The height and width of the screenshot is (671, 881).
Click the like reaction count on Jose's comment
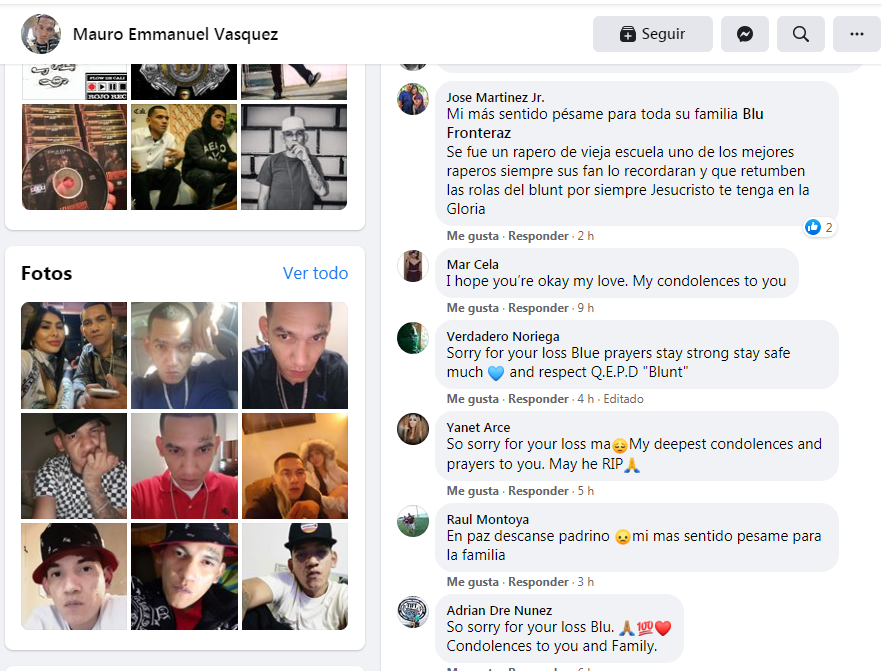(820, 227)
